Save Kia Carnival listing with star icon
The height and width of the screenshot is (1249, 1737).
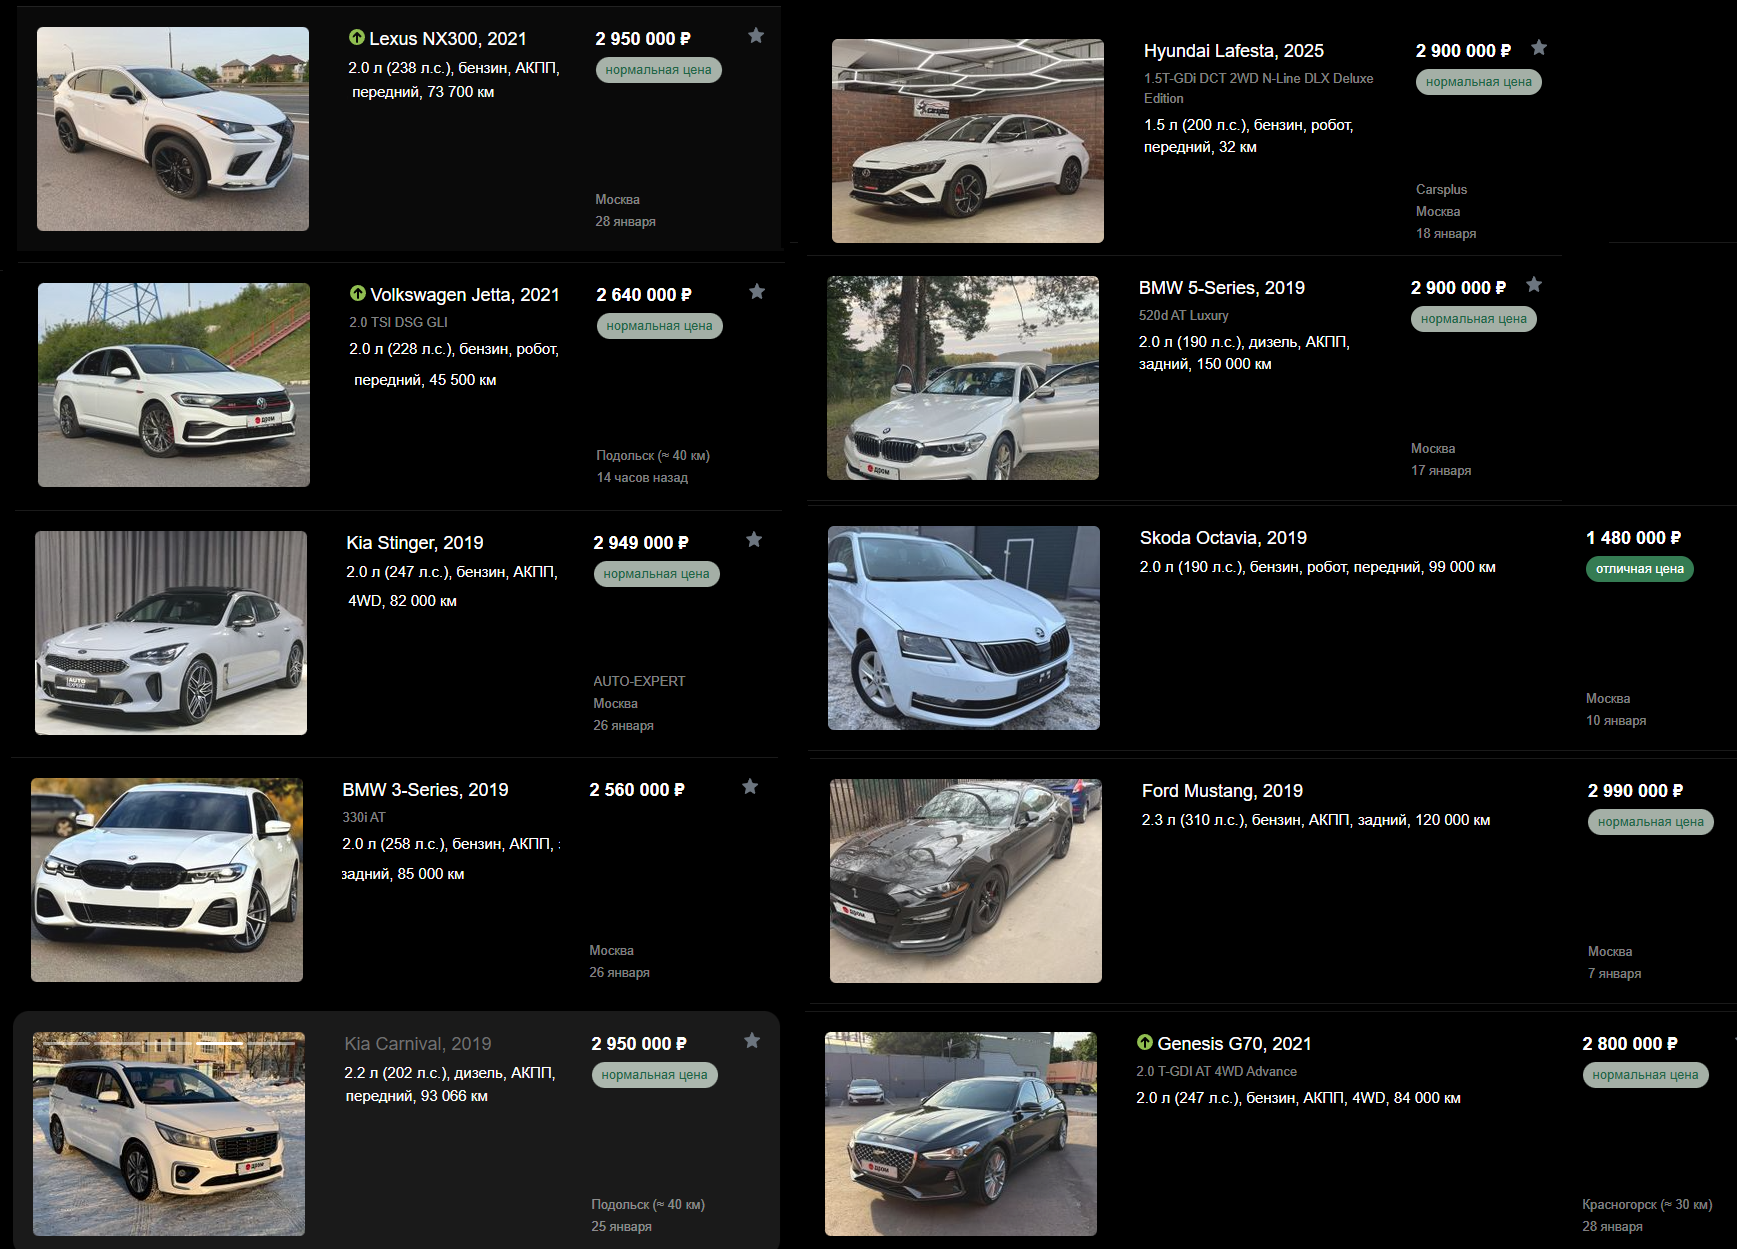click(752, 1041)
